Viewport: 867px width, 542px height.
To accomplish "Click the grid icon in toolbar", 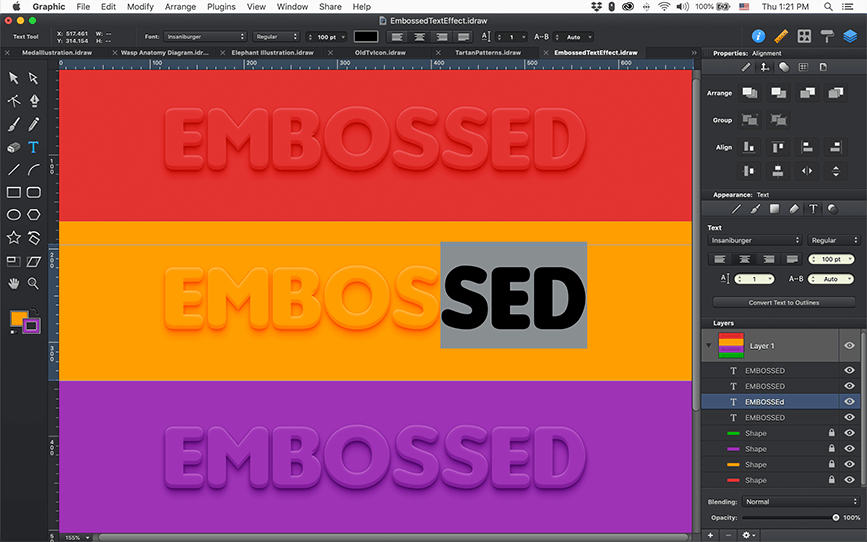I will coord(804,37).
